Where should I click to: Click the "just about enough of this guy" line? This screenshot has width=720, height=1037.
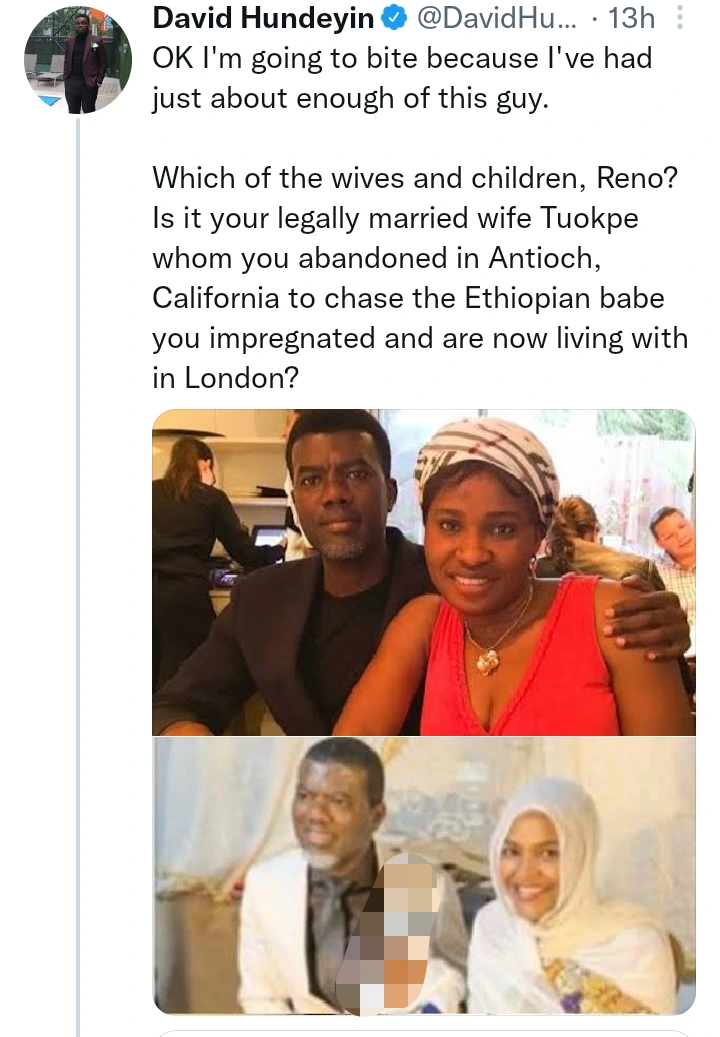(350, 100)
